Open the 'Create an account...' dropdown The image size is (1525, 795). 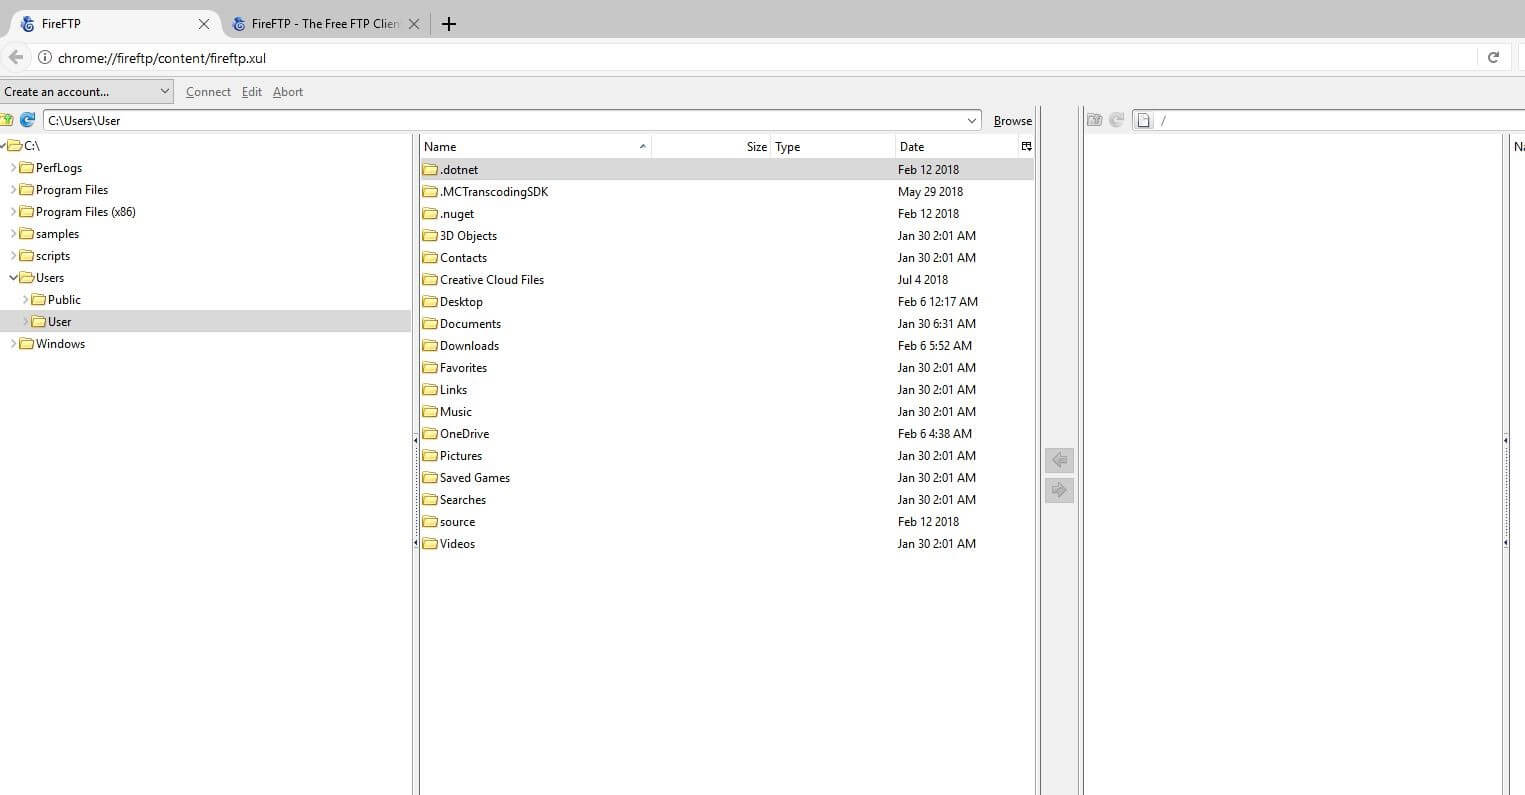[x=87, y=91]
